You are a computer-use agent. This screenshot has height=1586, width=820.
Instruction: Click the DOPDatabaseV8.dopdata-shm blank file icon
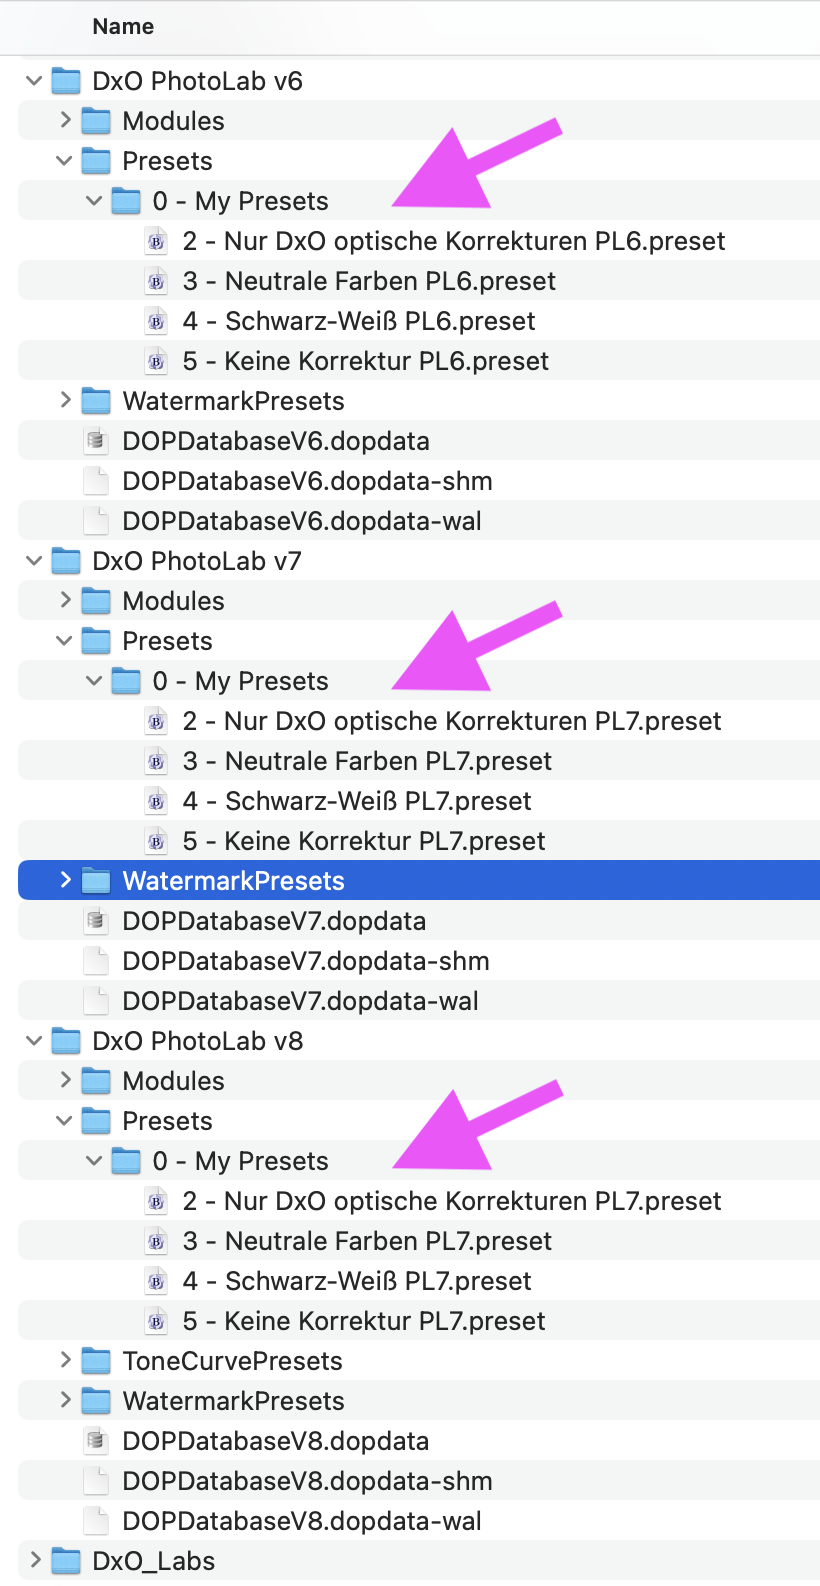96,1481
